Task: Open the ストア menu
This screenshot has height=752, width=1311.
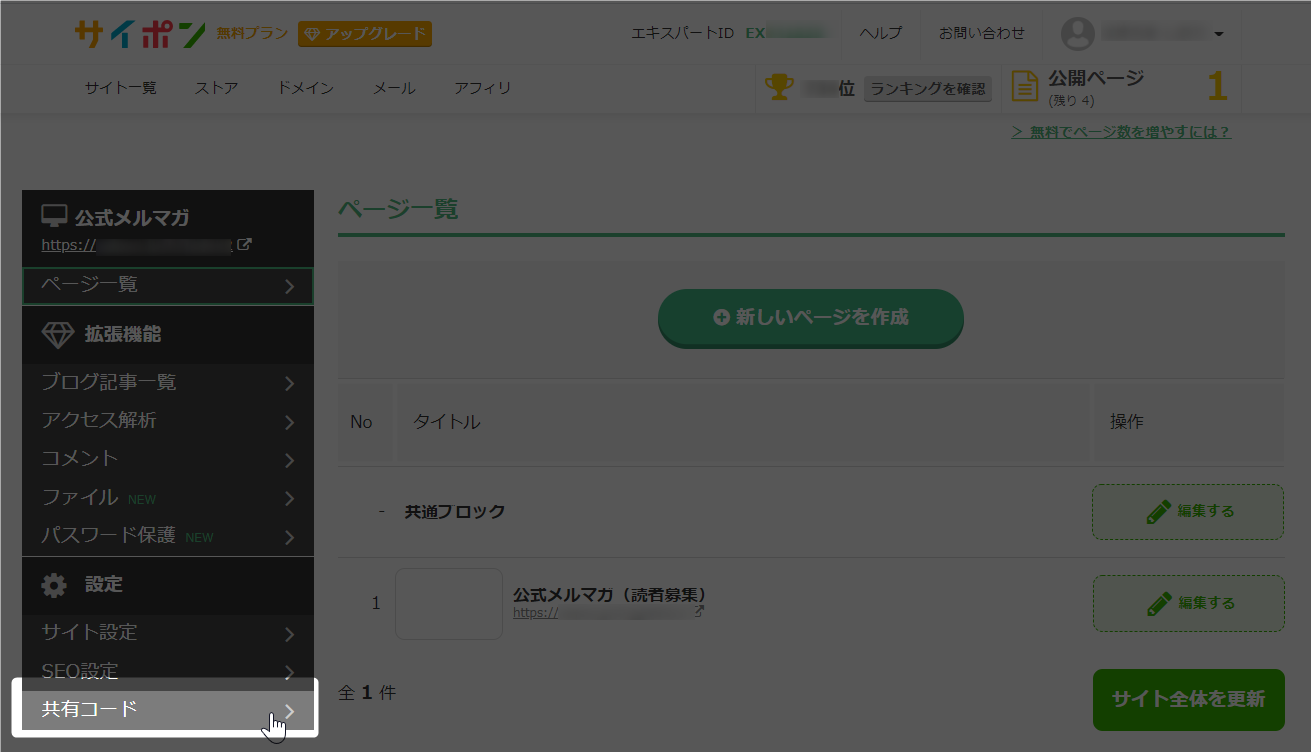Action: (x=217, y=88)
